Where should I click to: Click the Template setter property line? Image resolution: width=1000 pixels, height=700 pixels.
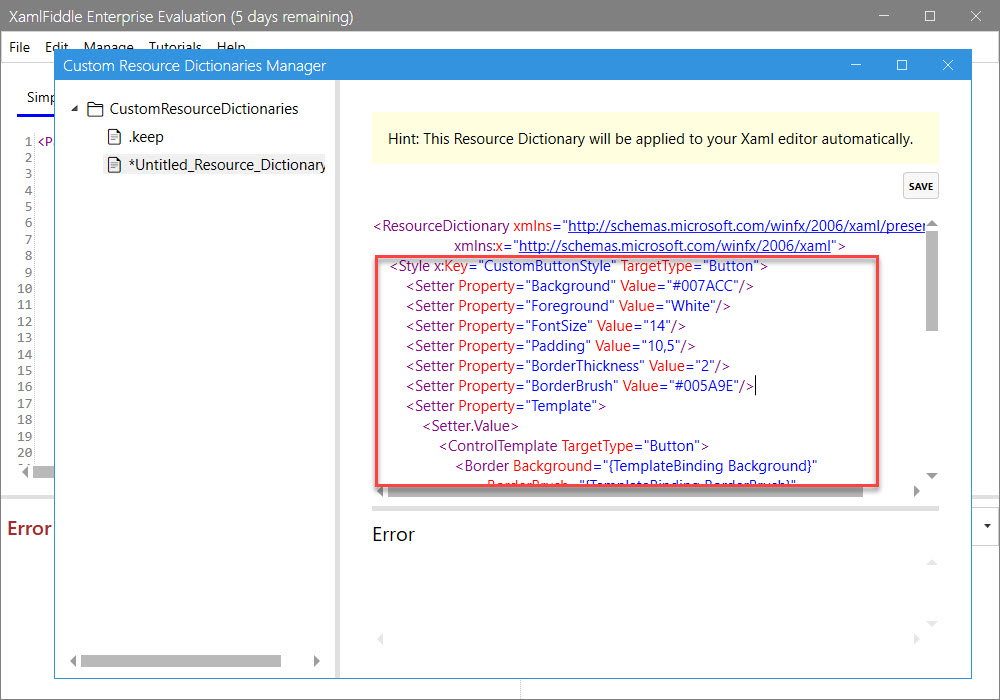pyautogui.click(x=506, y=406)
